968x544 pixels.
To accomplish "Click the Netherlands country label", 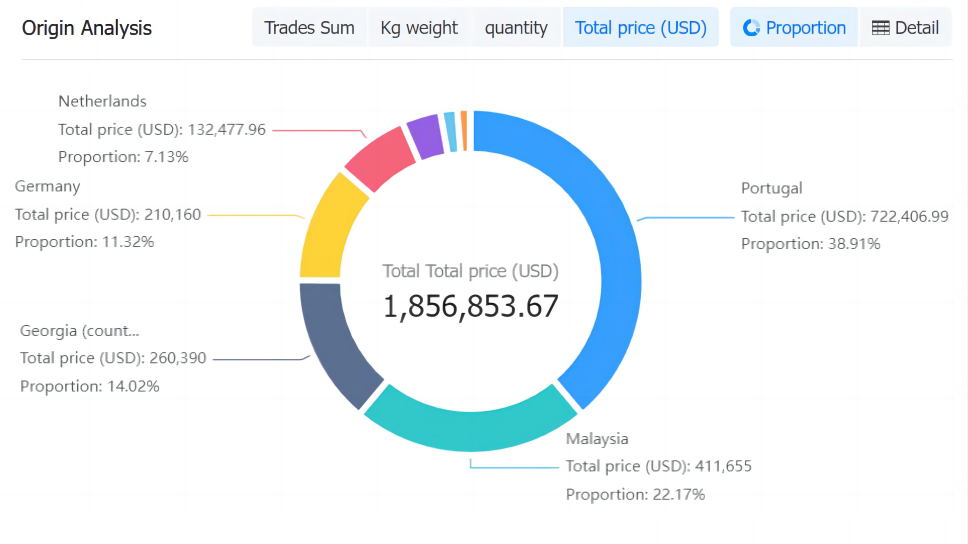I will (102, 101).
